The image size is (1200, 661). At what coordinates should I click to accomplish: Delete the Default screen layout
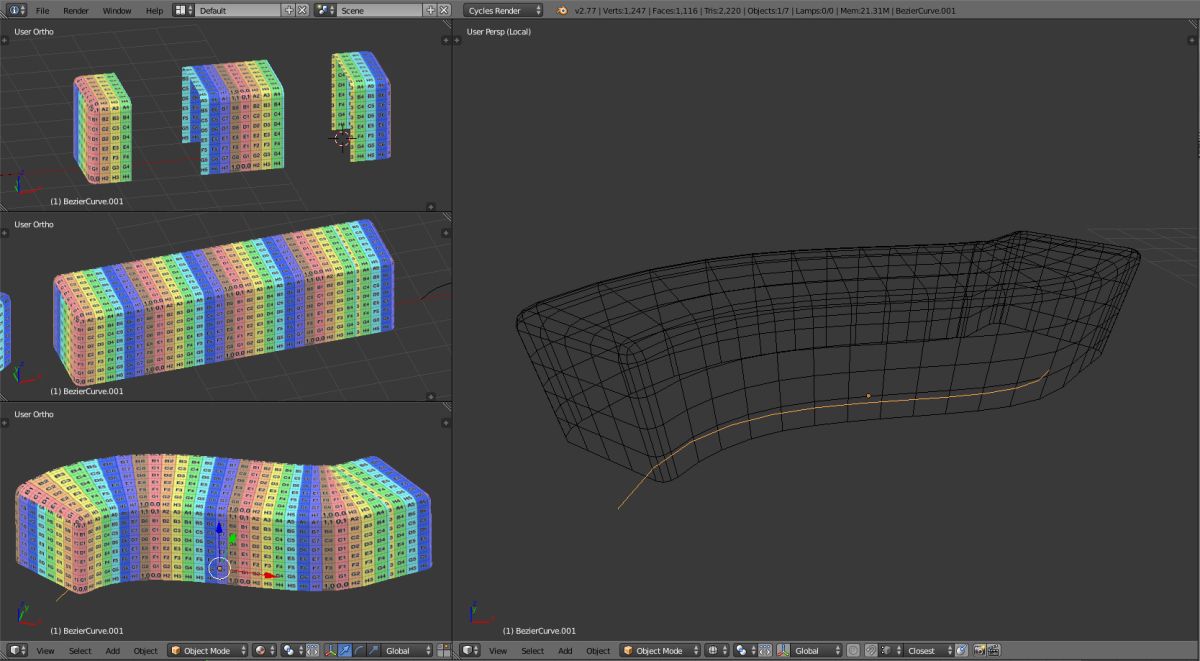pyautogui.click(x=302, y=10)
